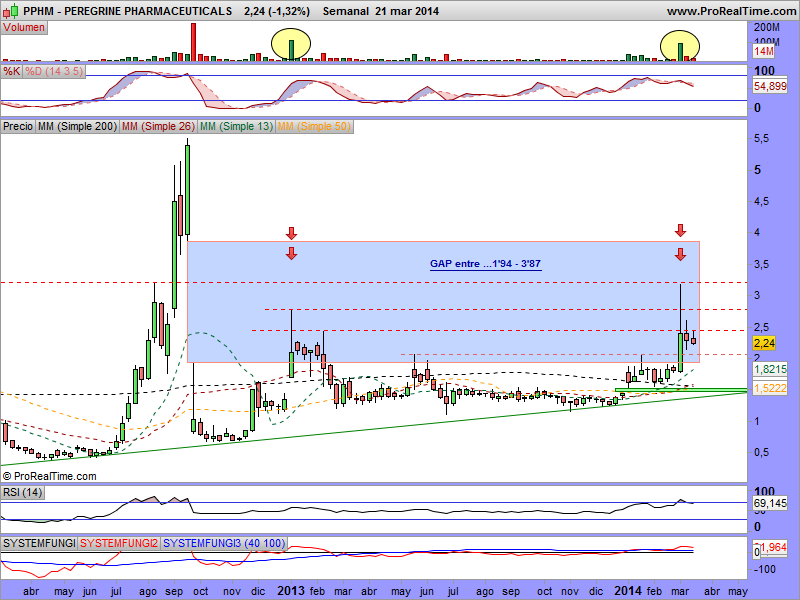The image size is (800, 600).
Task: Select the 3,5 price axis label
Action: [x=762, y=264]
